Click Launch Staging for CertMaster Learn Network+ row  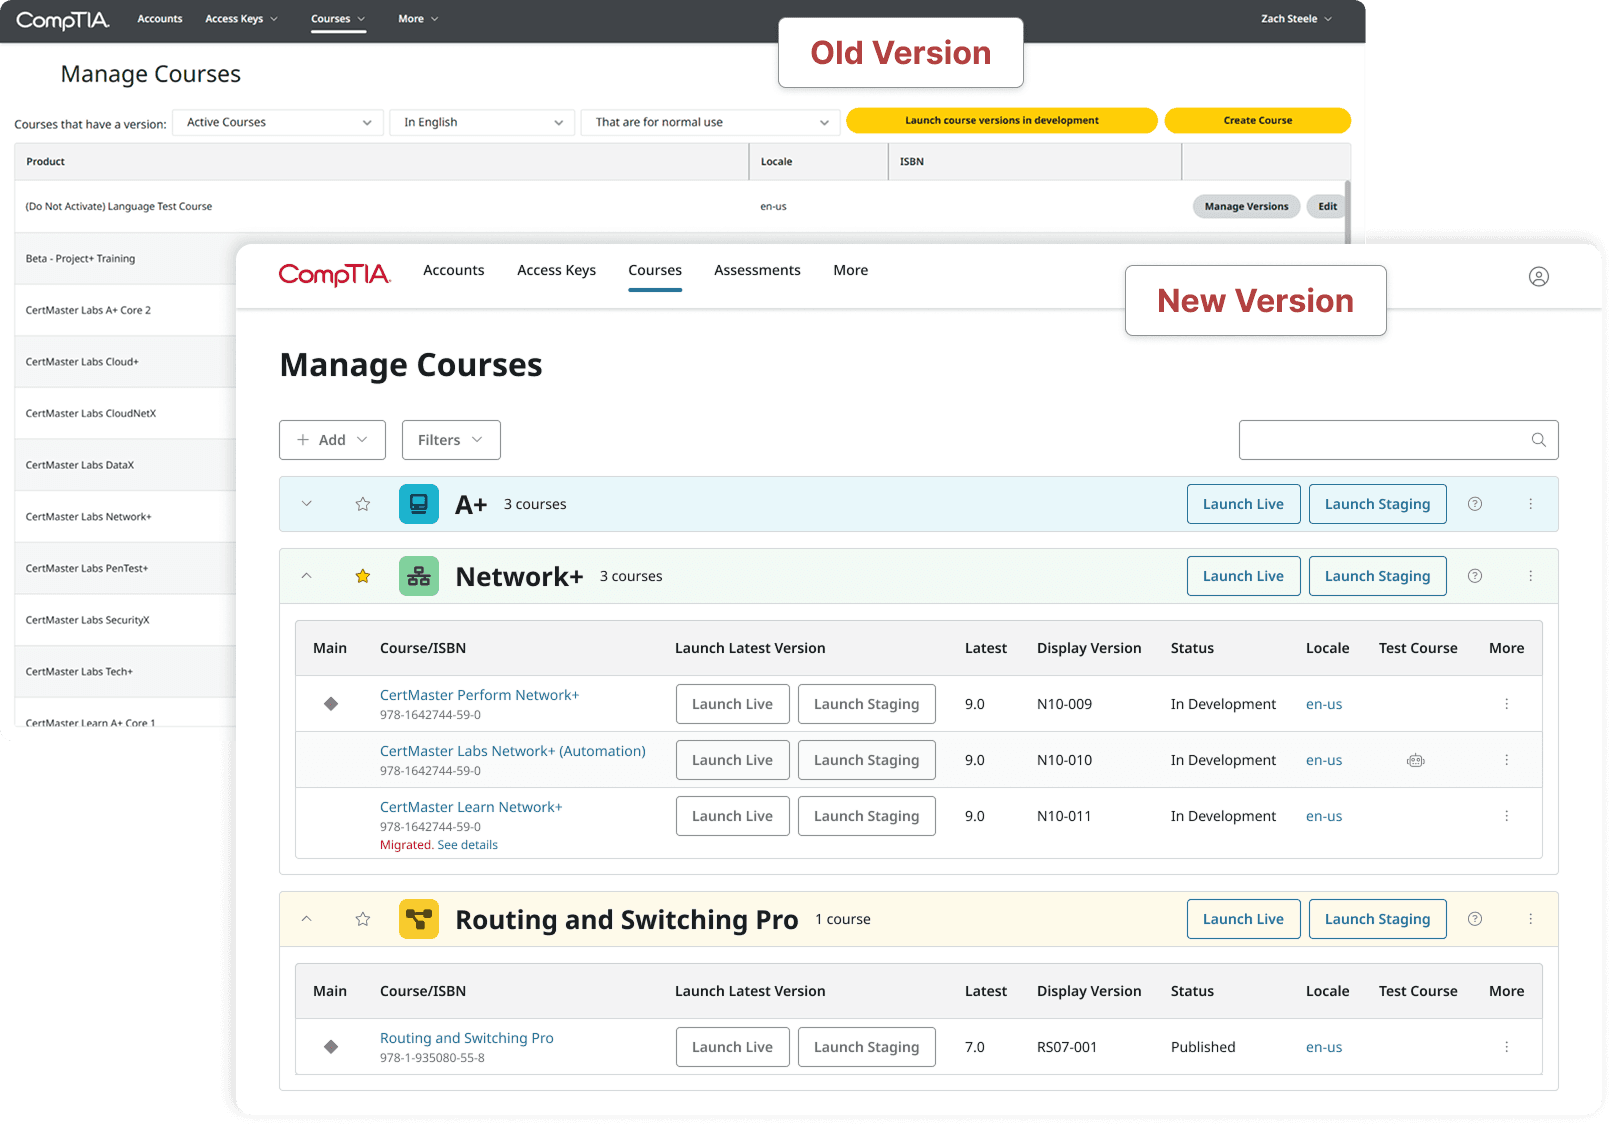tap(866, 816)
